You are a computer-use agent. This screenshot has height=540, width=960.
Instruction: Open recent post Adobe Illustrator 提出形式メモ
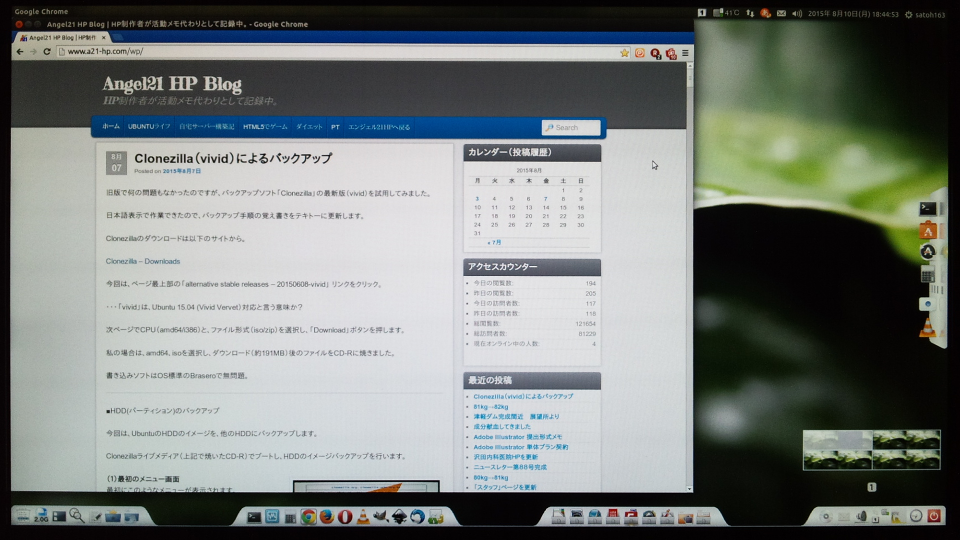point(517,437)
